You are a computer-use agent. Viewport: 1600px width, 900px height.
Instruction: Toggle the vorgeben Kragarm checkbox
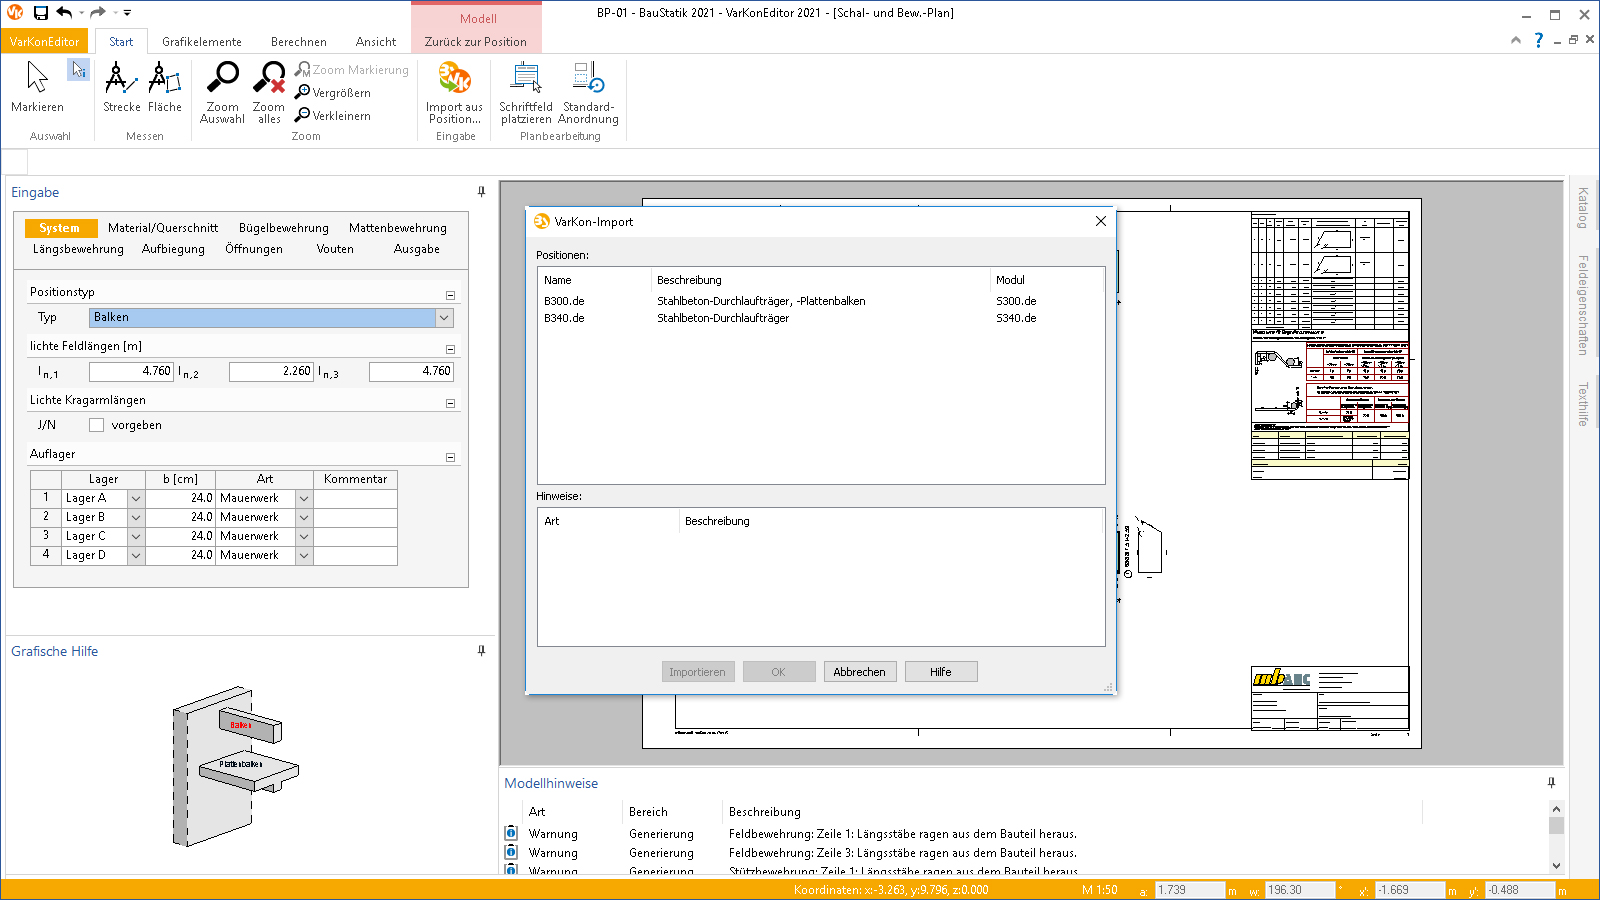(x=97, y=425)
